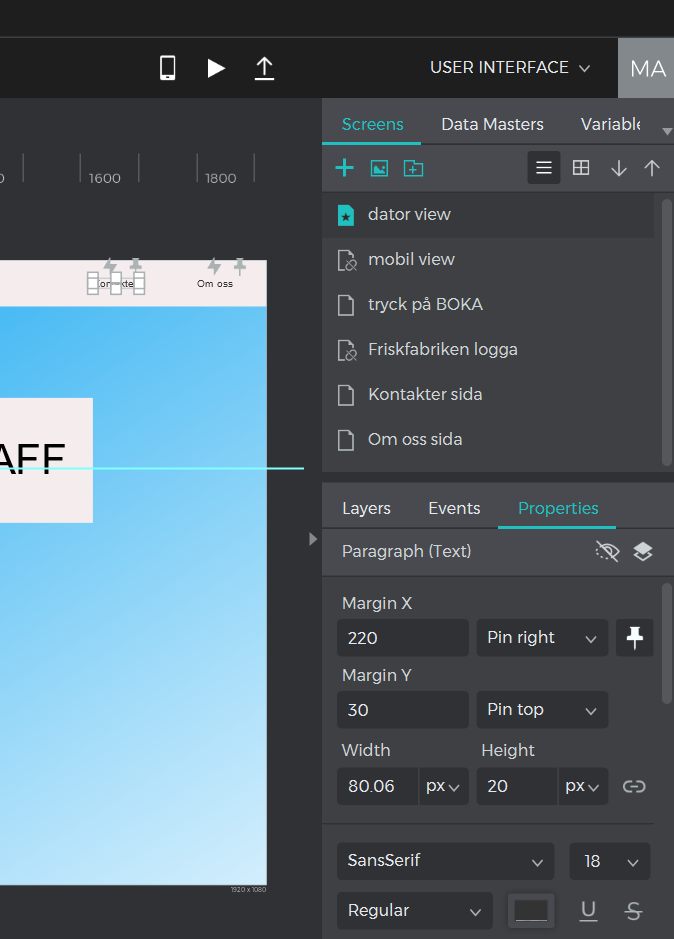This screenshot has width=674, height=939.
Task: Open mobile device preview icon
Action: tap(168, 68)
